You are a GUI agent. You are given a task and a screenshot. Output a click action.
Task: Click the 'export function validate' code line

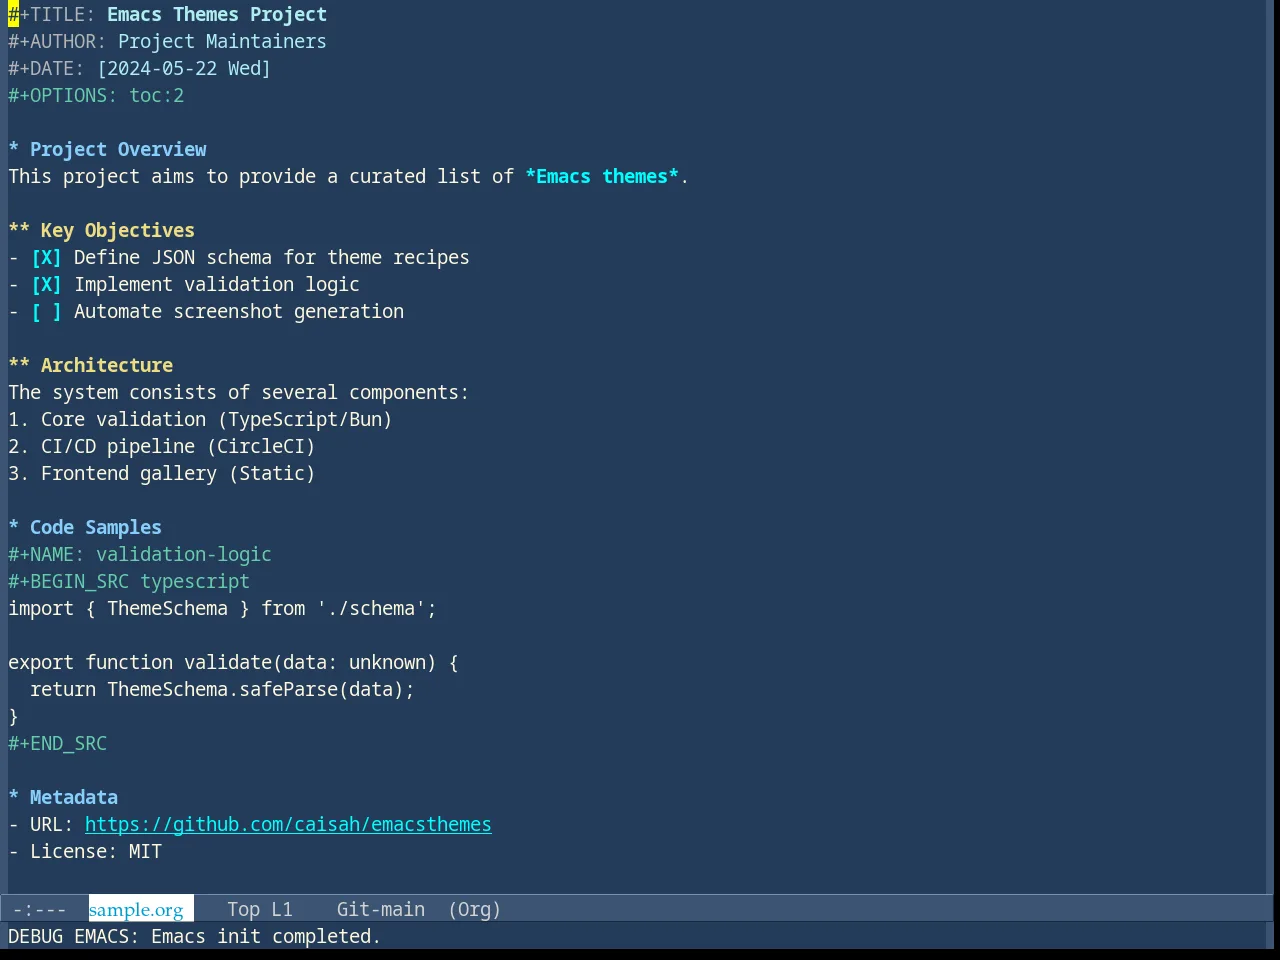(x=233, y=663)
